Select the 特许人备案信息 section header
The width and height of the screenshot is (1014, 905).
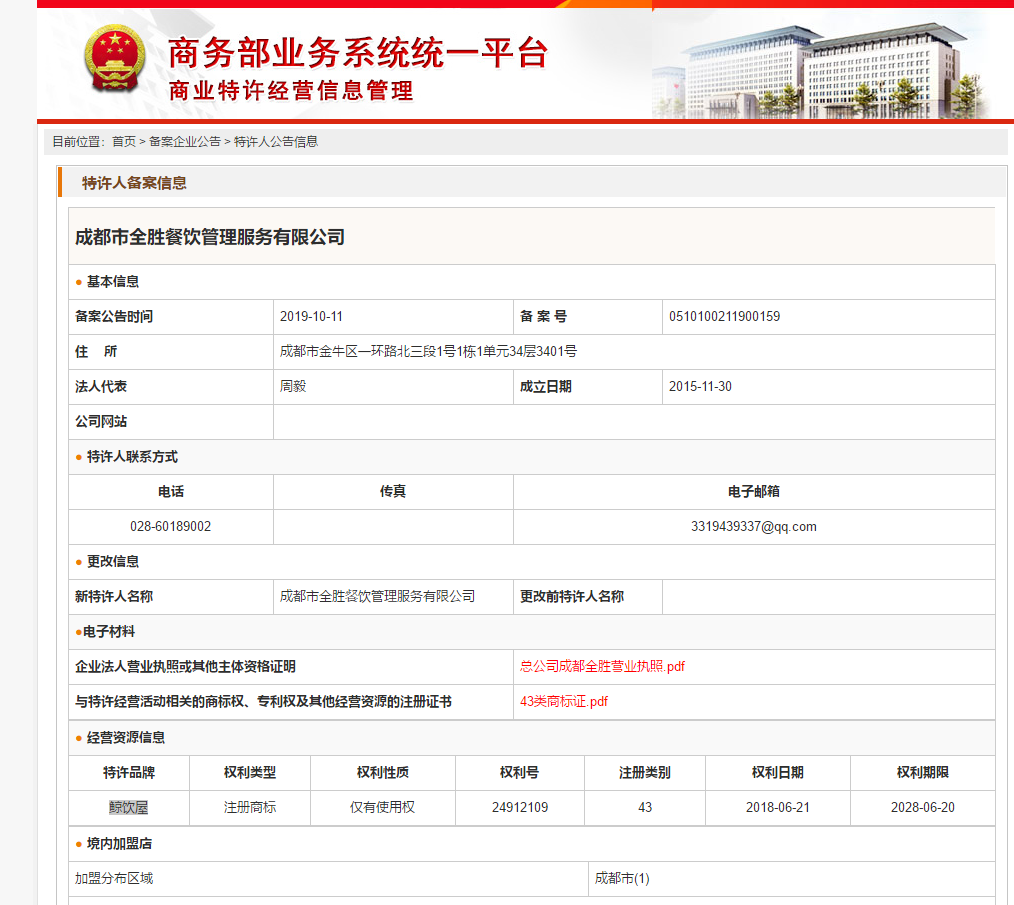click(x=134, y=183)
